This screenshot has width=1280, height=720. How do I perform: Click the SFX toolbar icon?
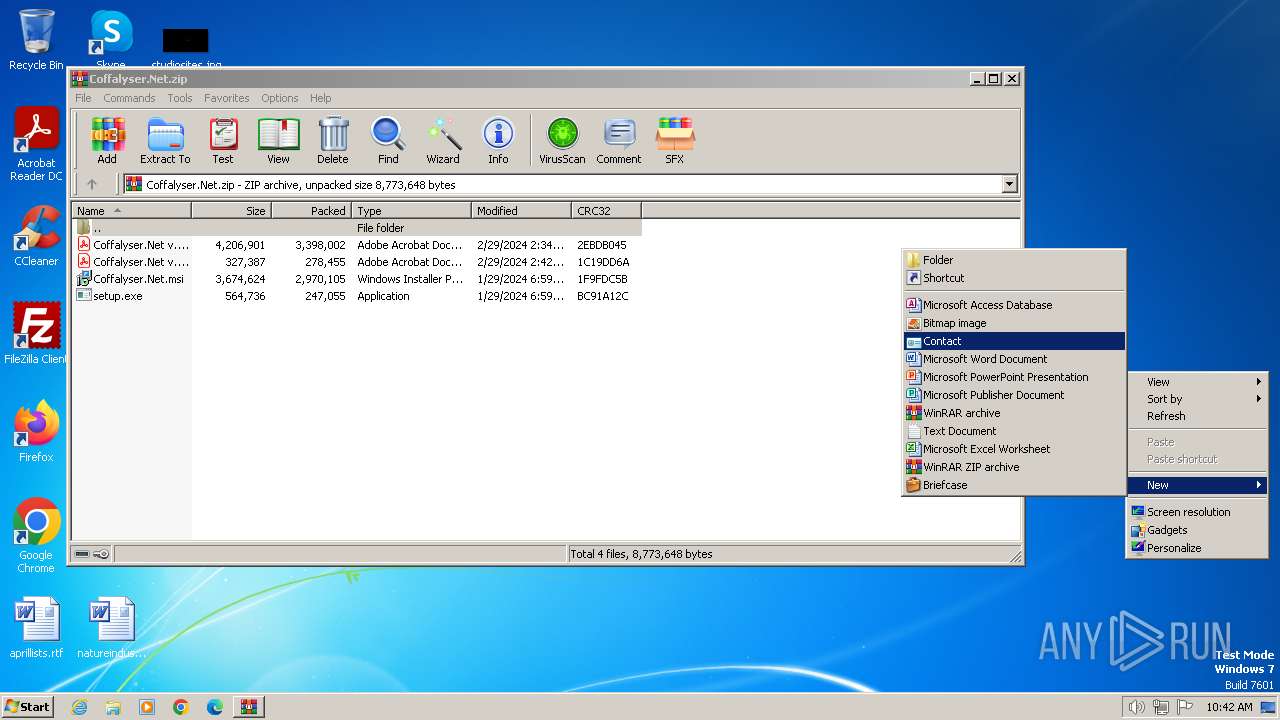point(675,141)
